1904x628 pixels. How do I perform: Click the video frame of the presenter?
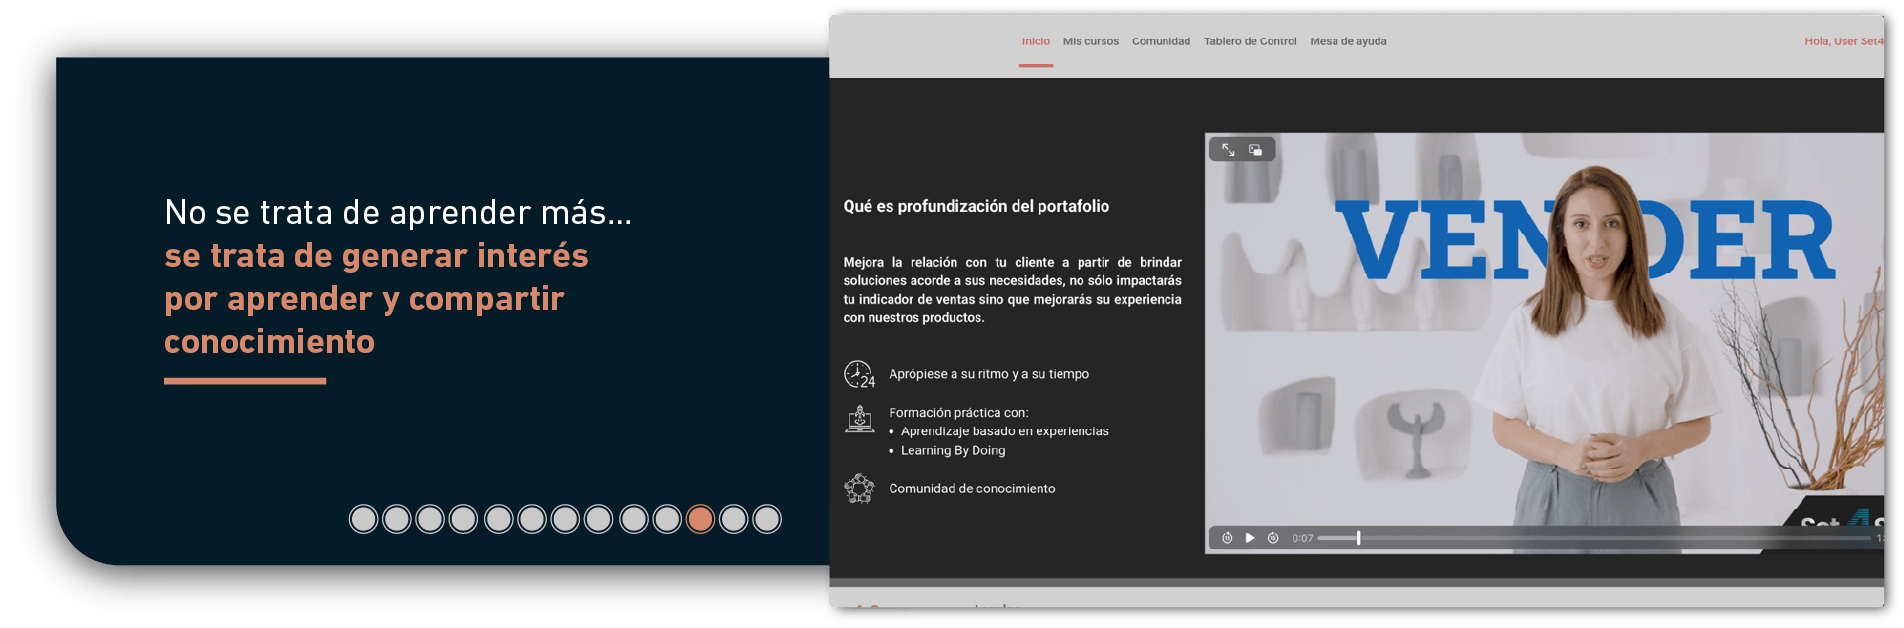[x=1544, y=342]
